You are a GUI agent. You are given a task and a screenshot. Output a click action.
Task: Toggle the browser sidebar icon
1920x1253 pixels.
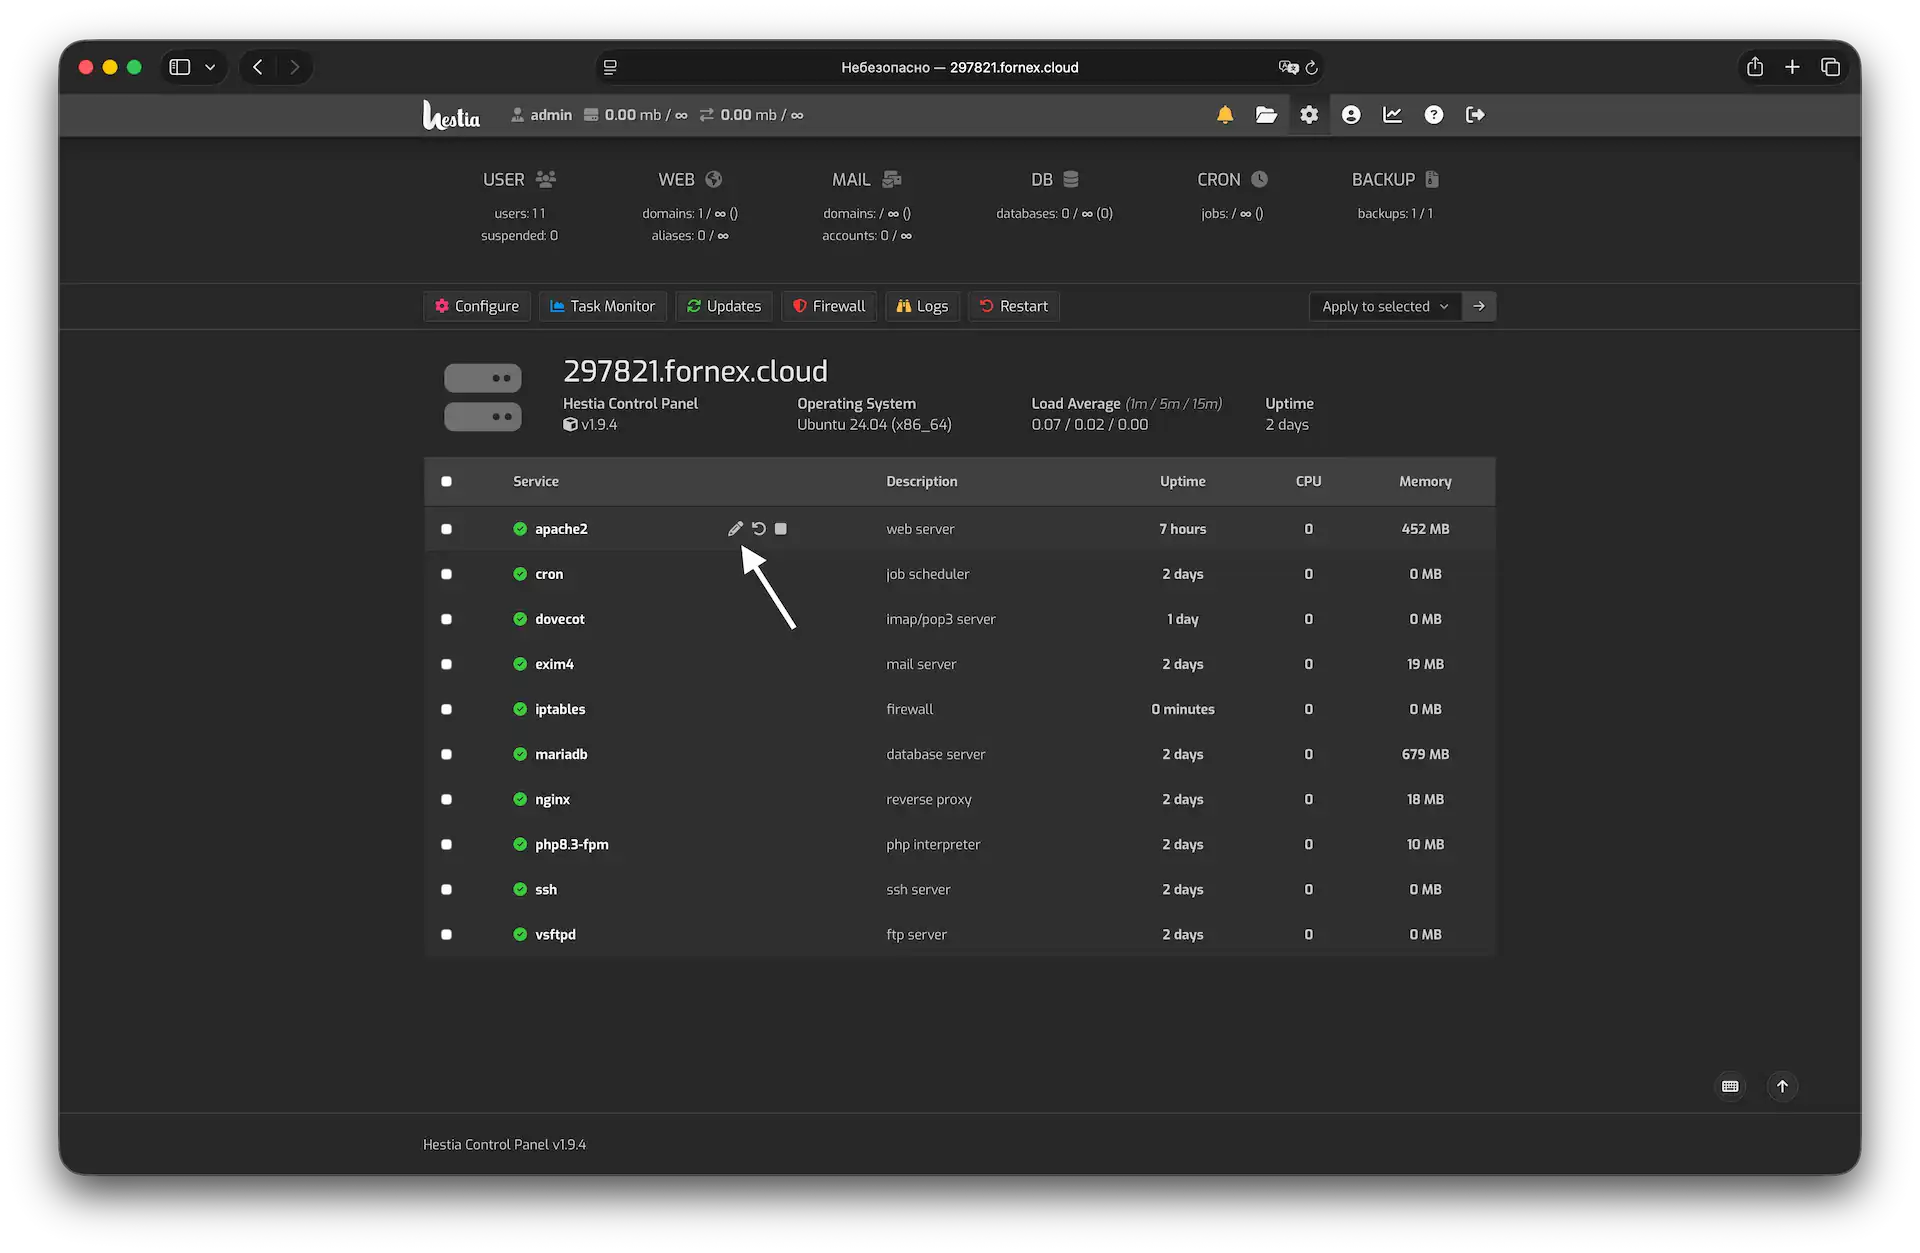[180, 67]
